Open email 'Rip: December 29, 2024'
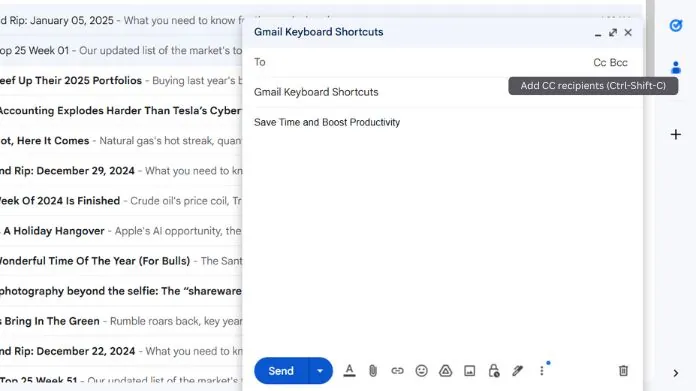Screen dimensions: 696x391 tap(121, 171)
